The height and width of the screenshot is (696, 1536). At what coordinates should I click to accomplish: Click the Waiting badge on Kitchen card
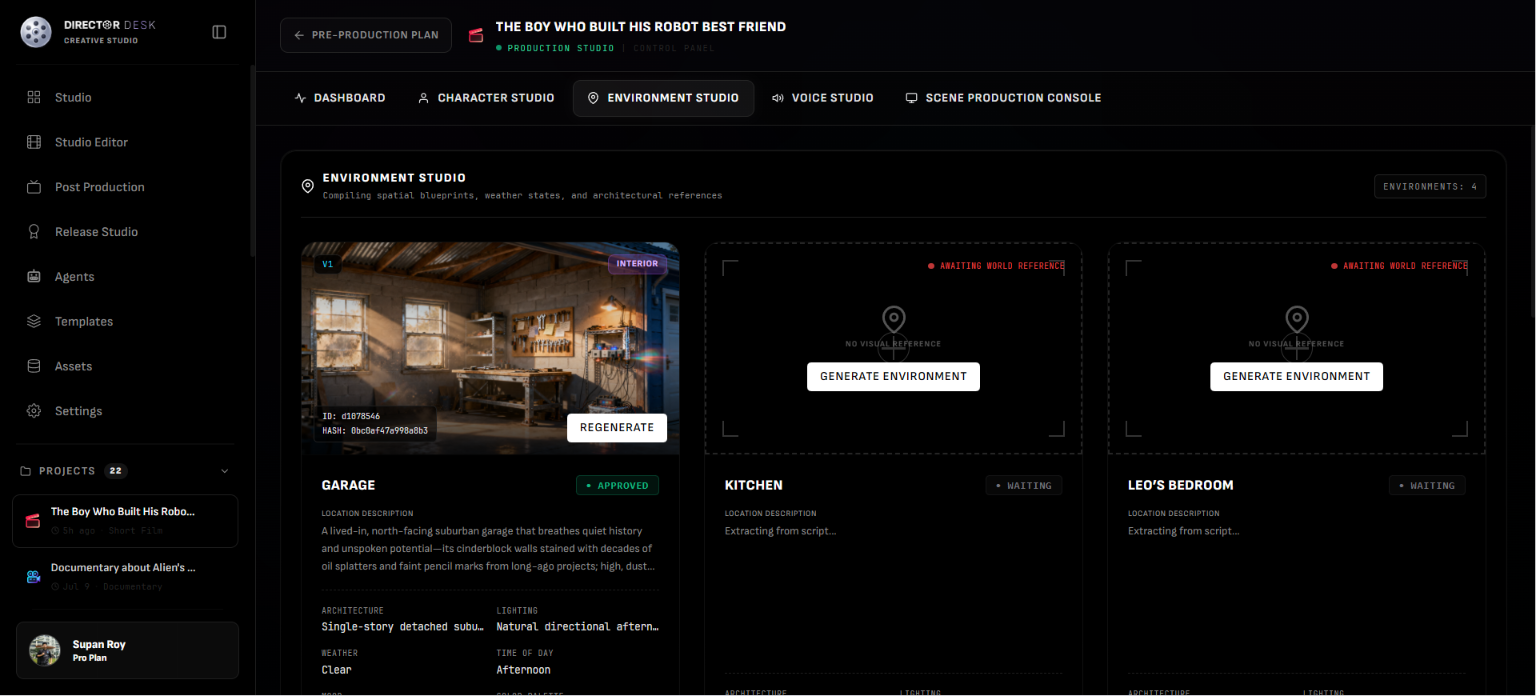1023,485
